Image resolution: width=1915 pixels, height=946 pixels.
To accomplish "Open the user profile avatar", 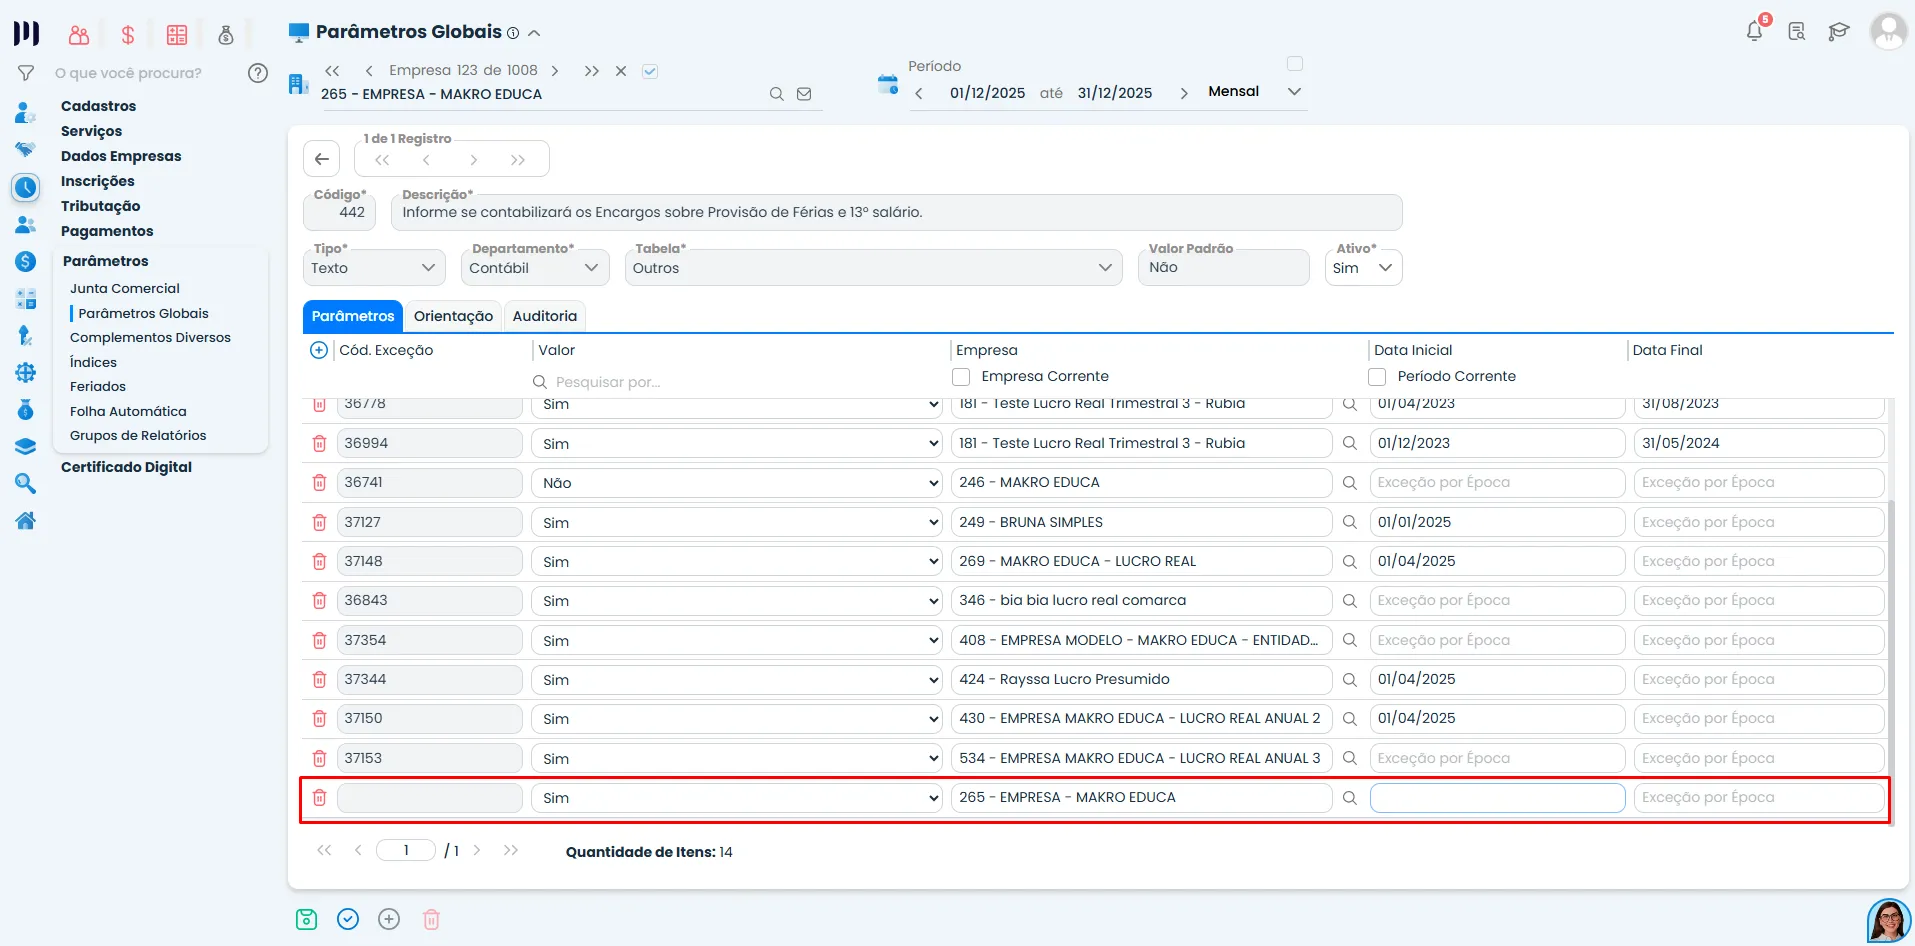I will (x=1888, y=31).
